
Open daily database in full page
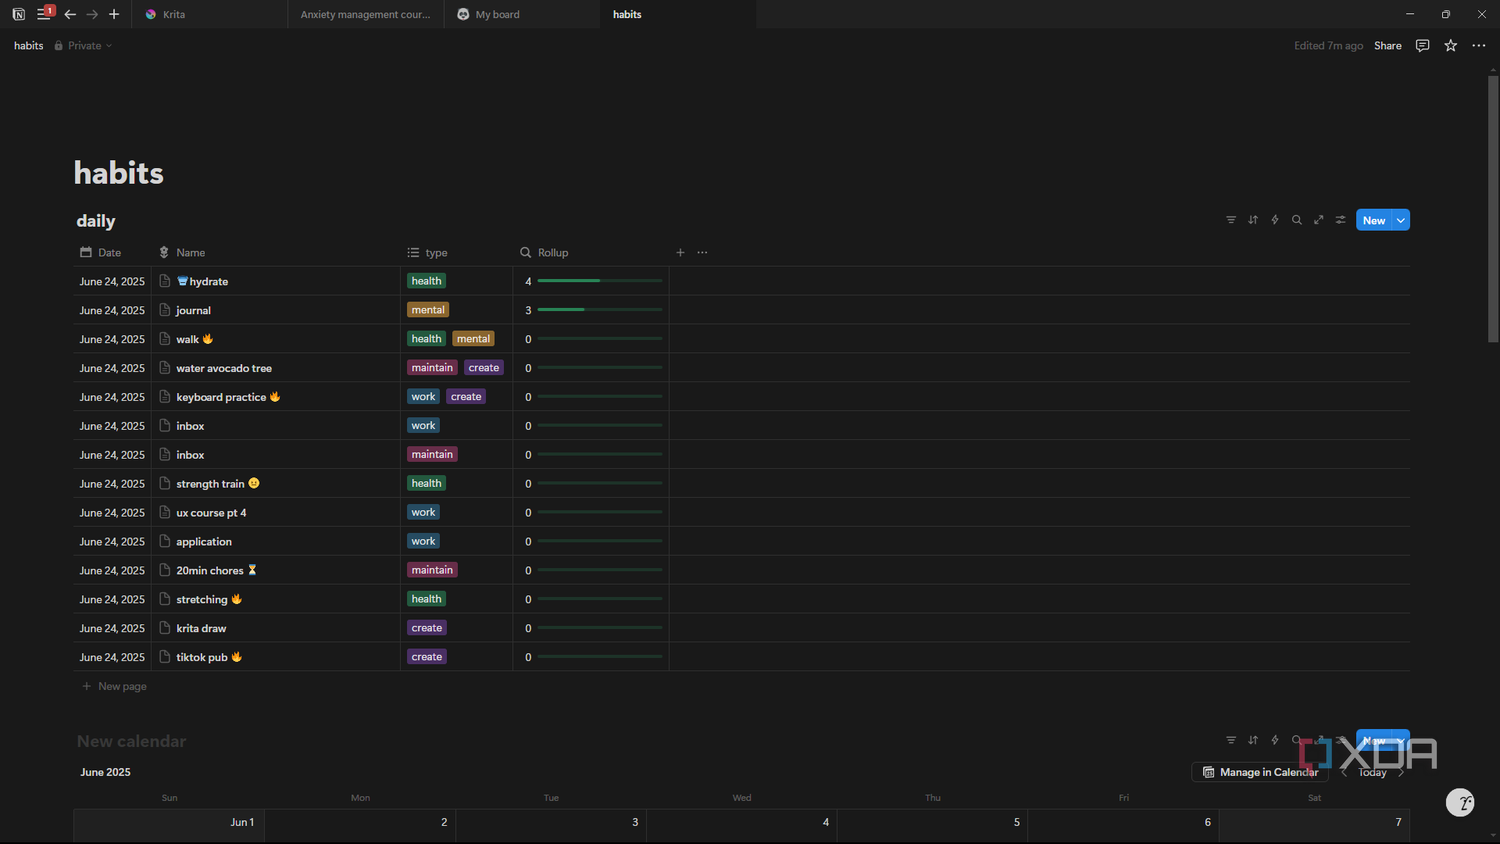tap(1319, 220)
